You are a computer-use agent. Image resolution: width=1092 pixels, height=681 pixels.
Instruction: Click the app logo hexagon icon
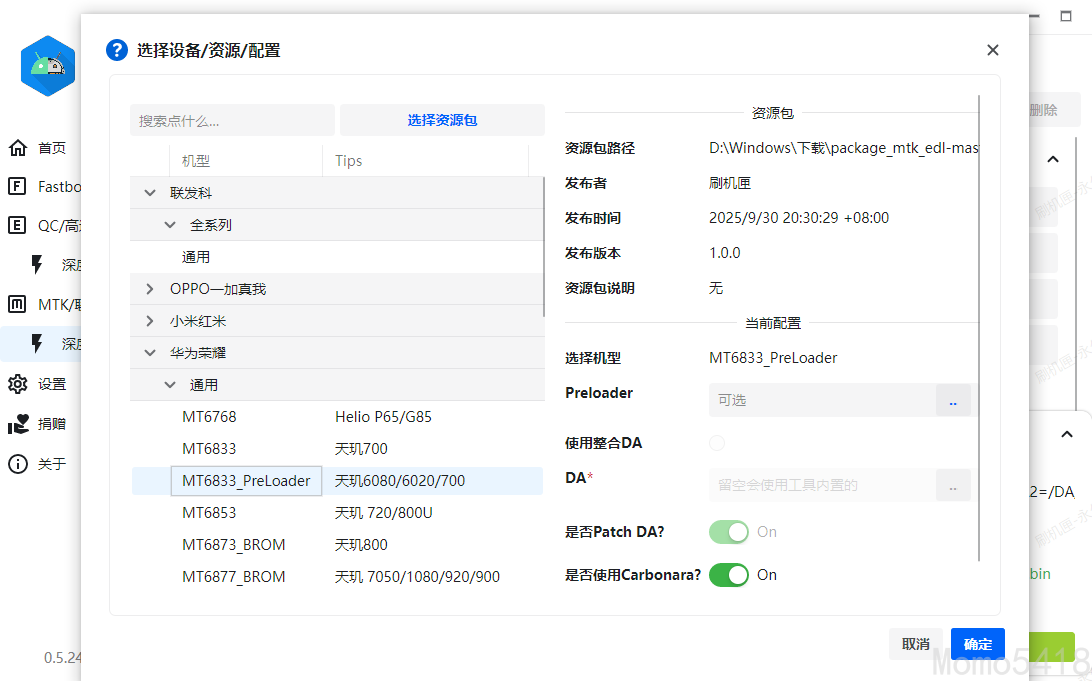click(48, 66)
